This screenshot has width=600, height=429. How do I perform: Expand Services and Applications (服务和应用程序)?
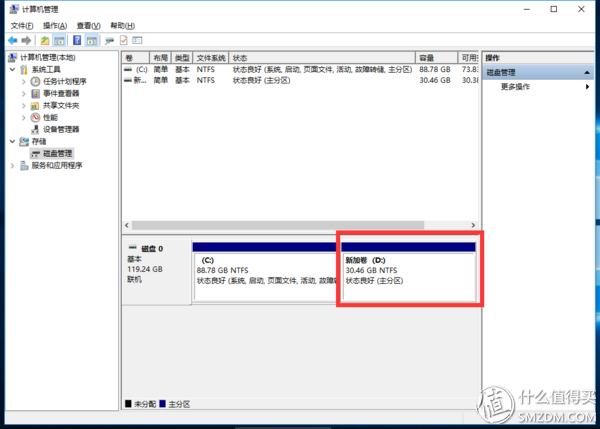pos(12,166)
